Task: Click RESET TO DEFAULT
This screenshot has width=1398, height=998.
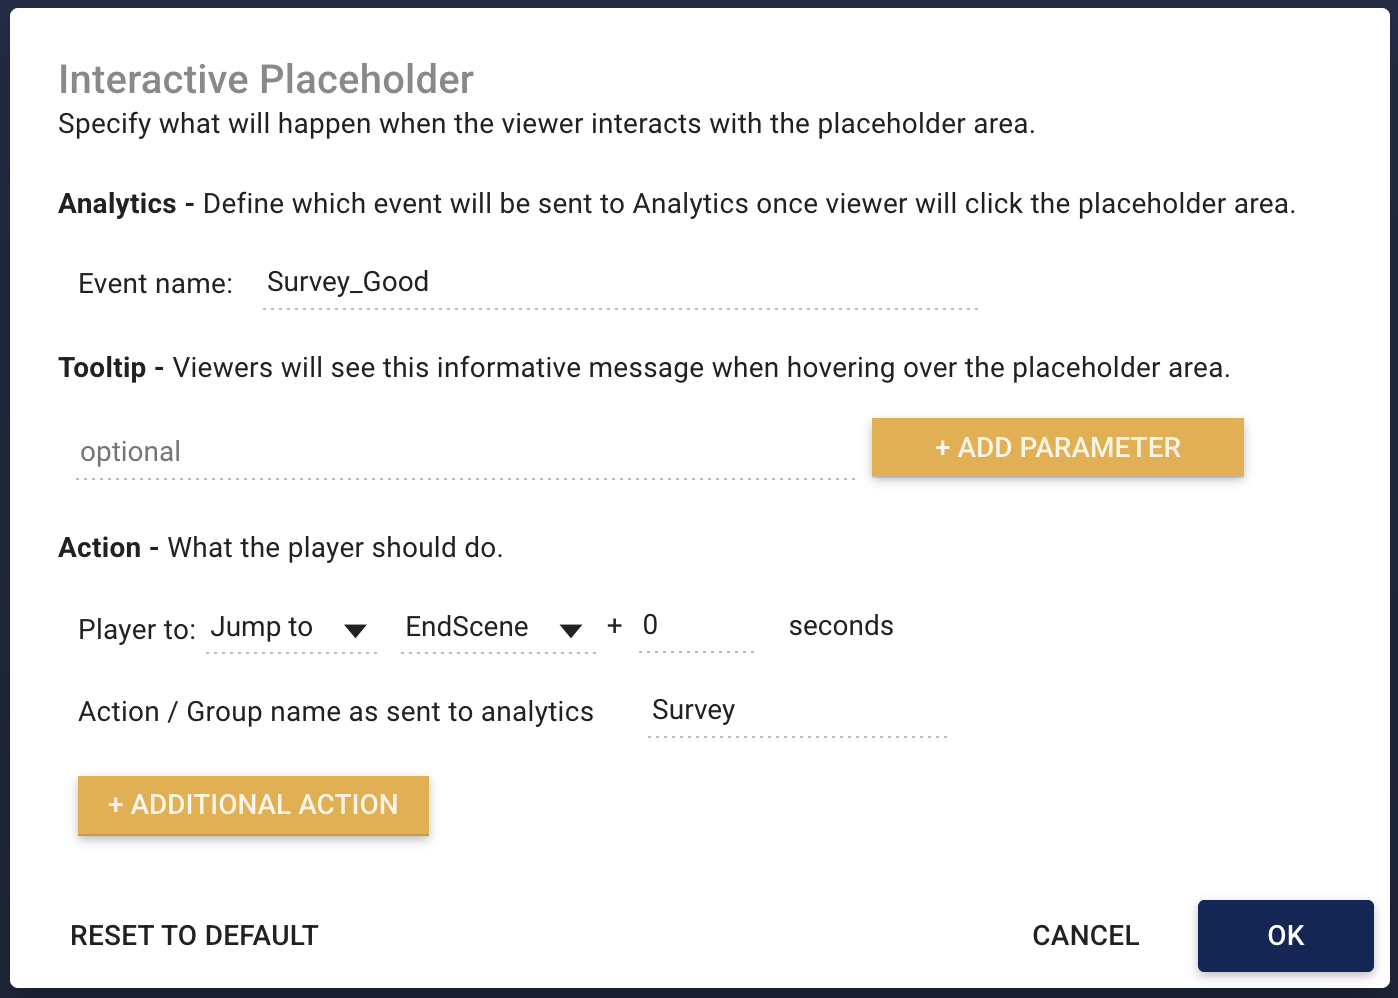Action: [194, 936]
